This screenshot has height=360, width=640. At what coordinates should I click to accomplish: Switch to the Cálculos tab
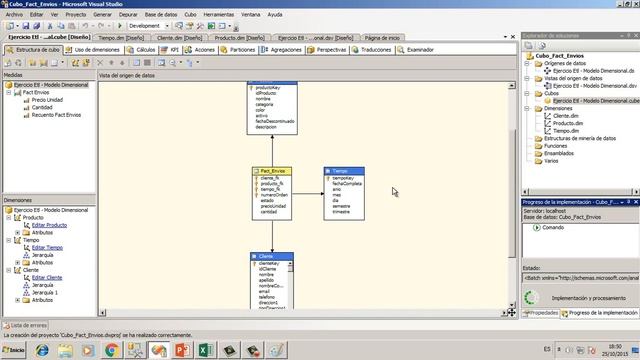coord(141,50)
